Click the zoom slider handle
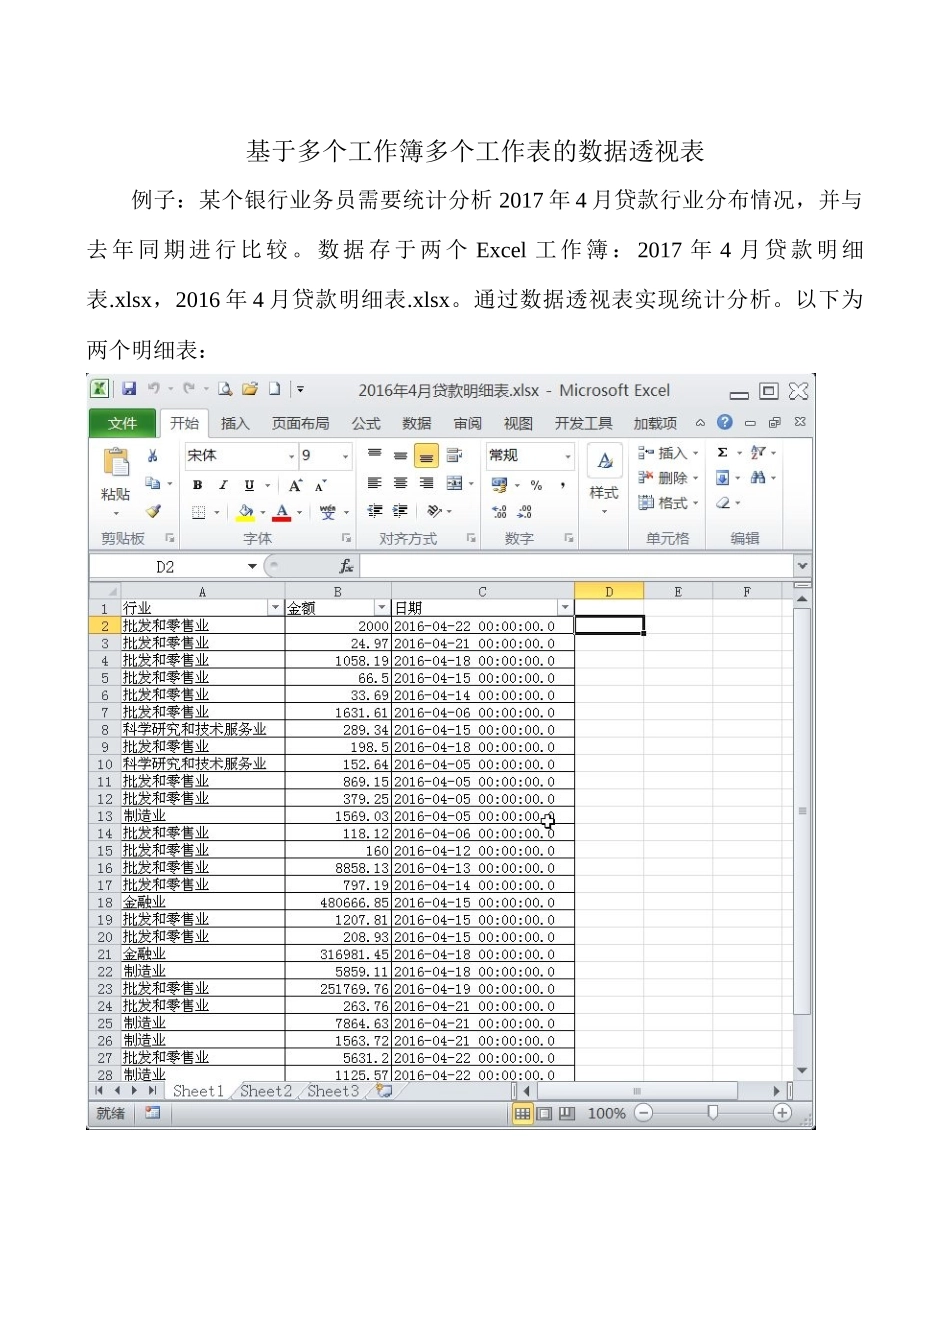950x1344 pixels. [x=712, y=1113]
